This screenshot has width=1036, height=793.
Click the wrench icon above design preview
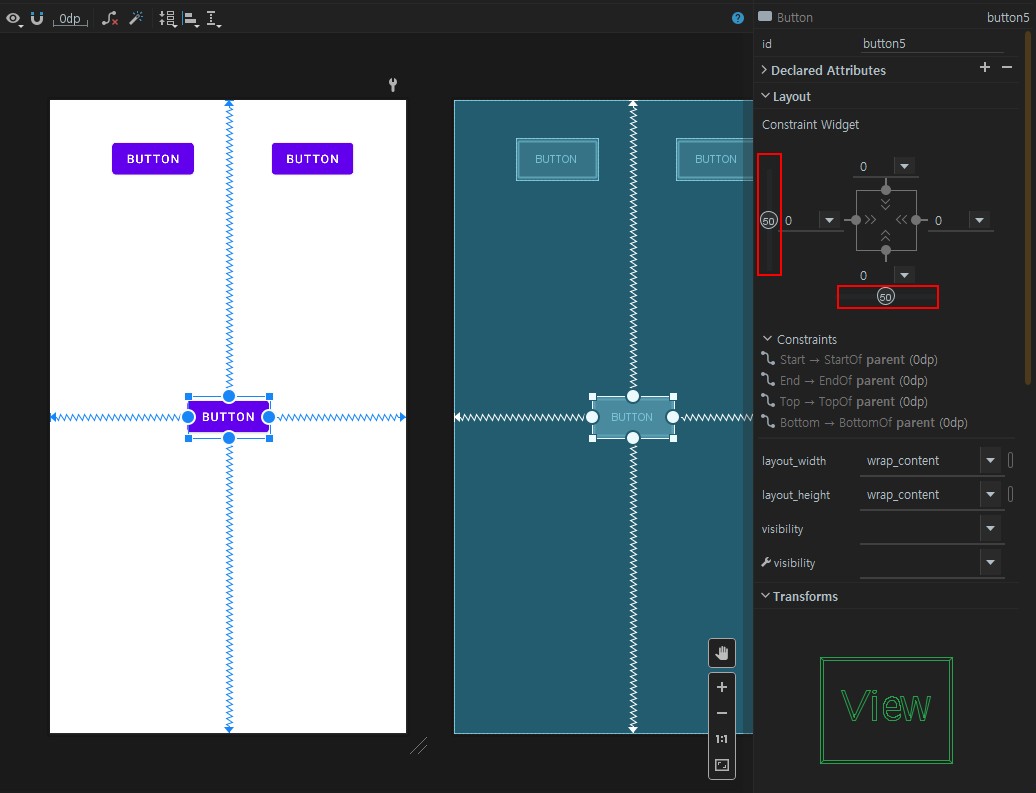point(392,85)
